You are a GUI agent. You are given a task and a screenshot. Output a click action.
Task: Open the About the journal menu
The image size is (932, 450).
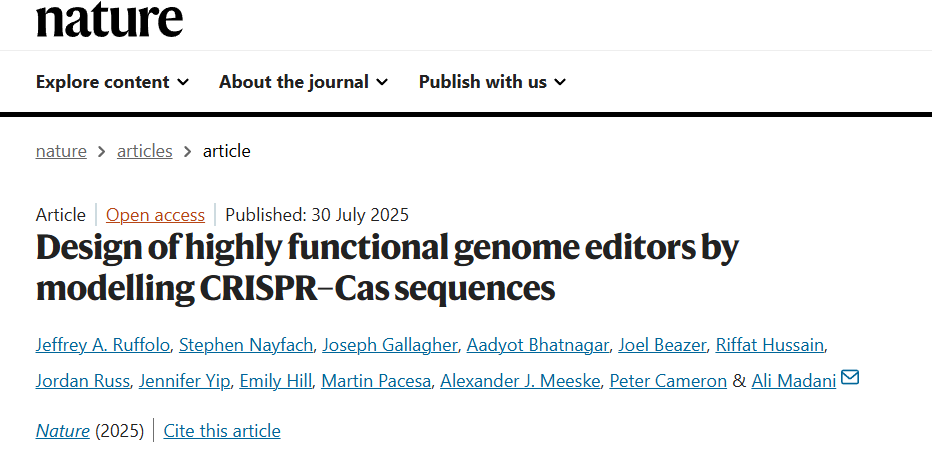click(x=303, y=81)
